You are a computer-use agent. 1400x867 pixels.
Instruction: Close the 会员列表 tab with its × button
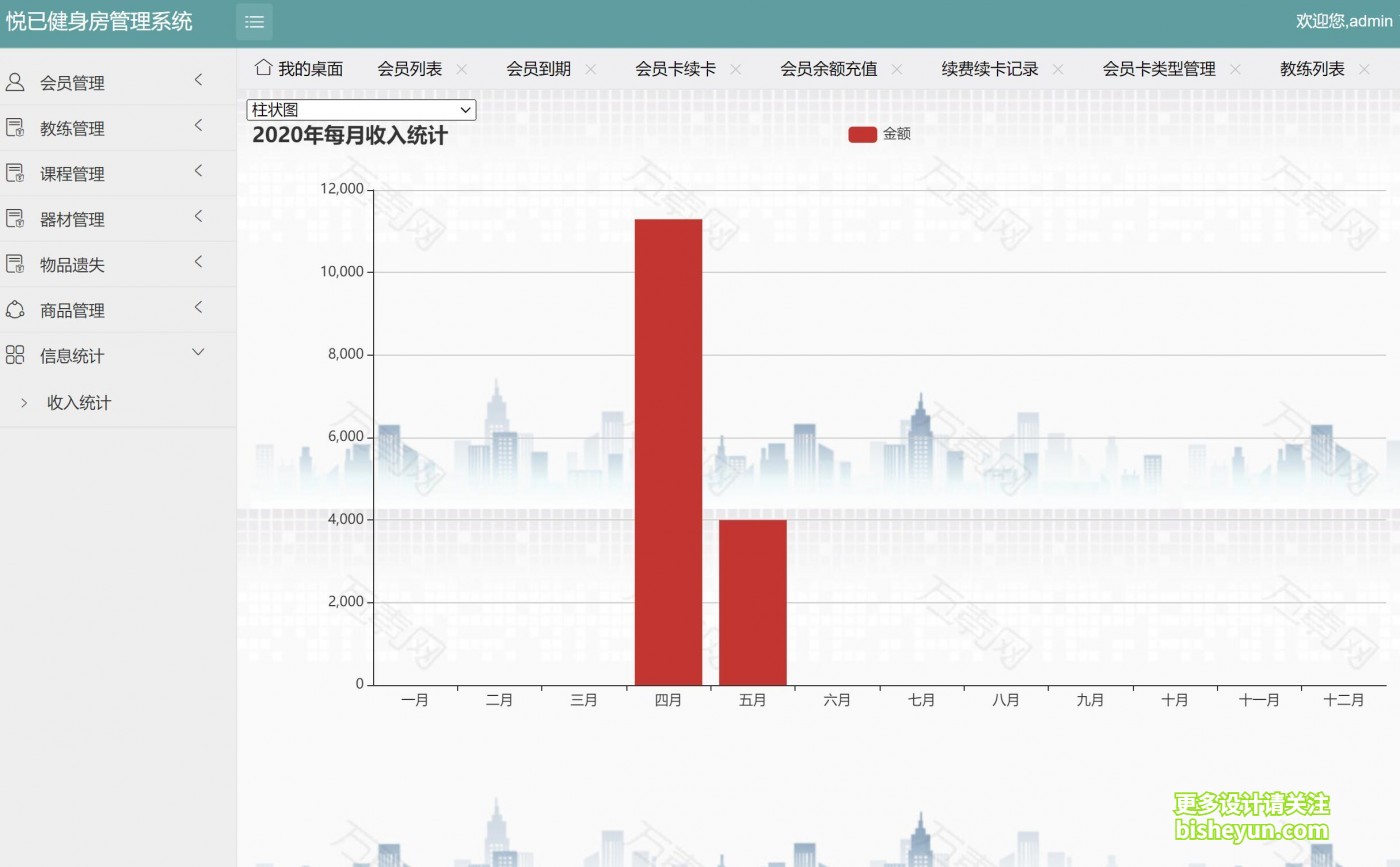click(x=462, y=69)
